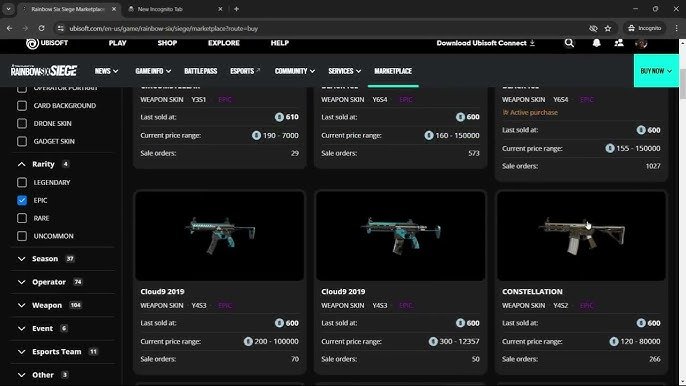Open the CONSTELLATION weapon skin thumbnail
Viewport: 686px width, 386px height.
[581, 236]
